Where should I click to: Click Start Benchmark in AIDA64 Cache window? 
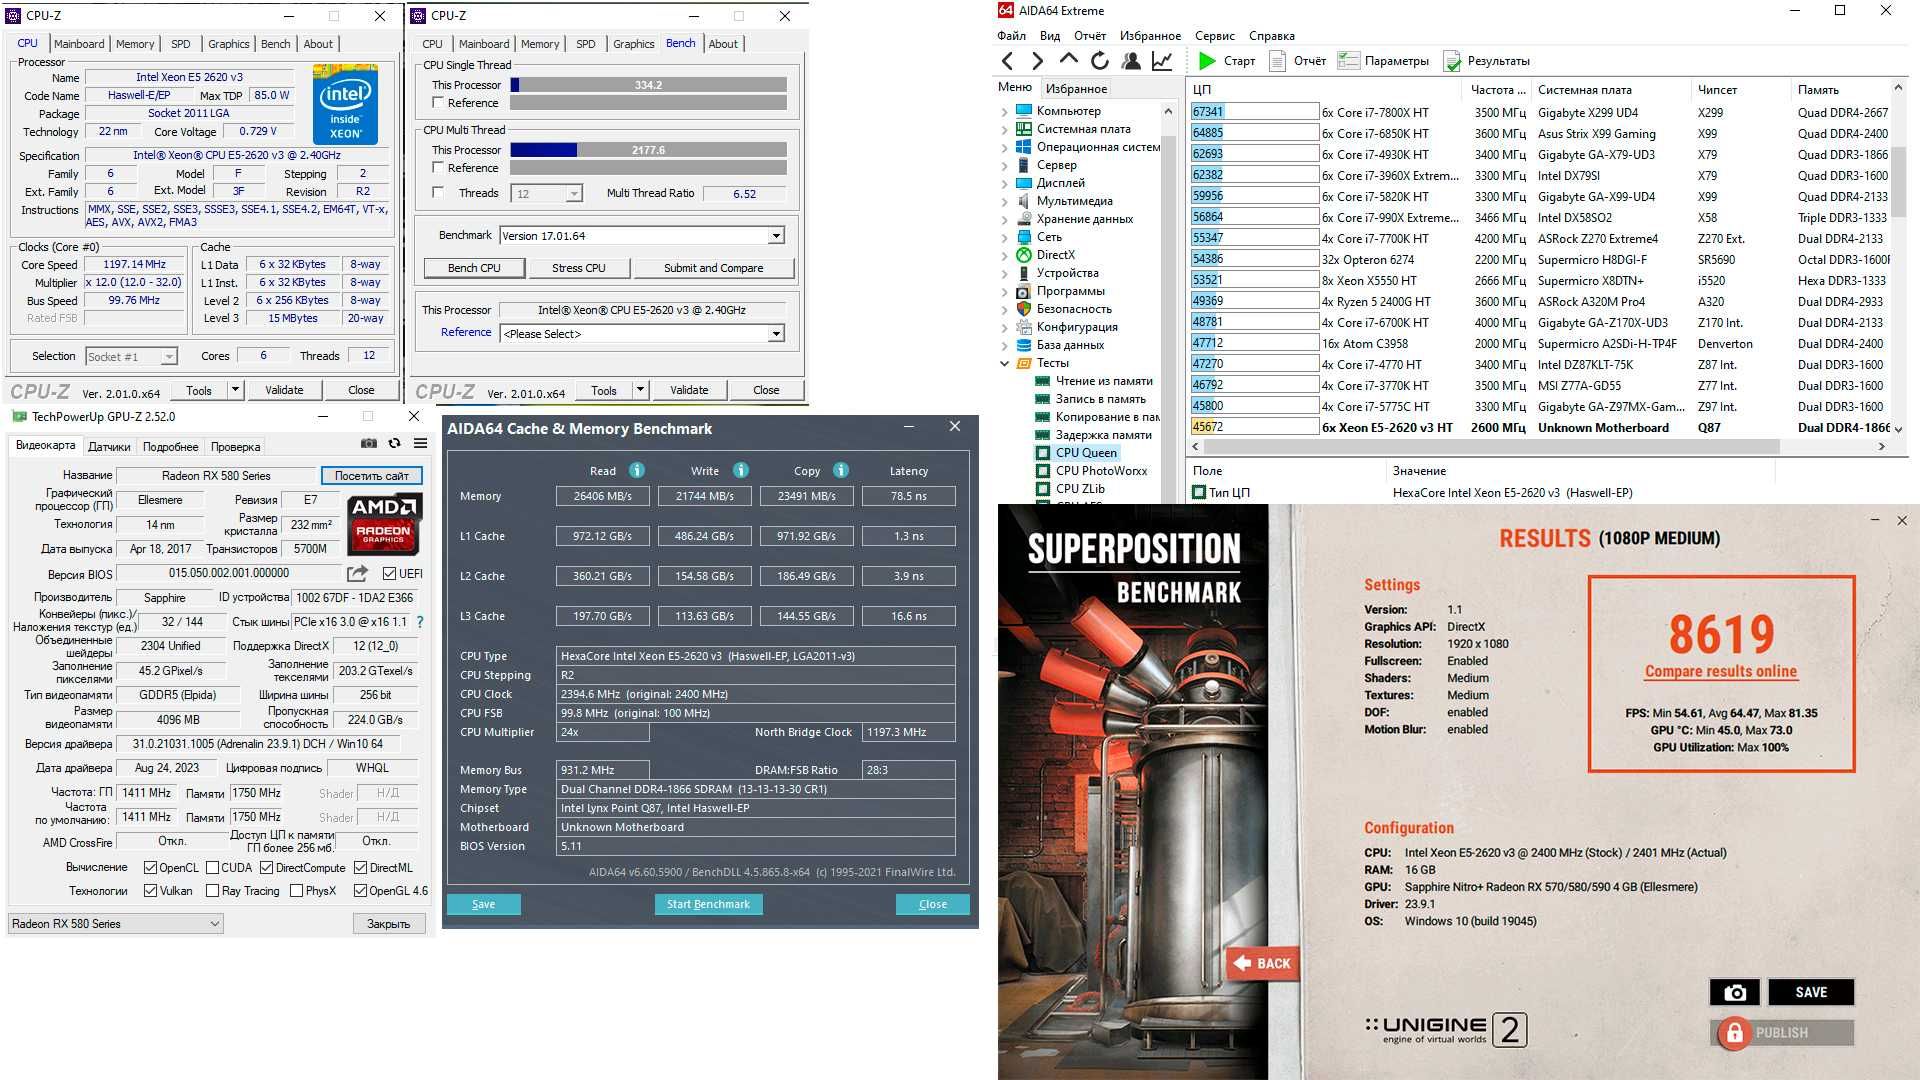pyautogui.click(x=708, y=904)
